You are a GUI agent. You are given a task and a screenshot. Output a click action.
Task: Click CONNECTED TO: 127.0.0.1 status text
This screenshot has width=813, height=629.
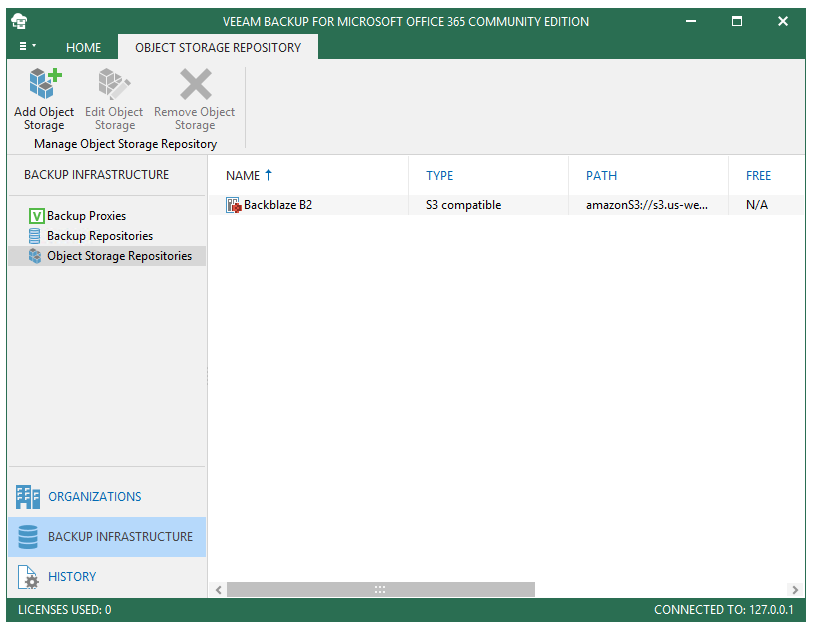click(x=723, y=610)
